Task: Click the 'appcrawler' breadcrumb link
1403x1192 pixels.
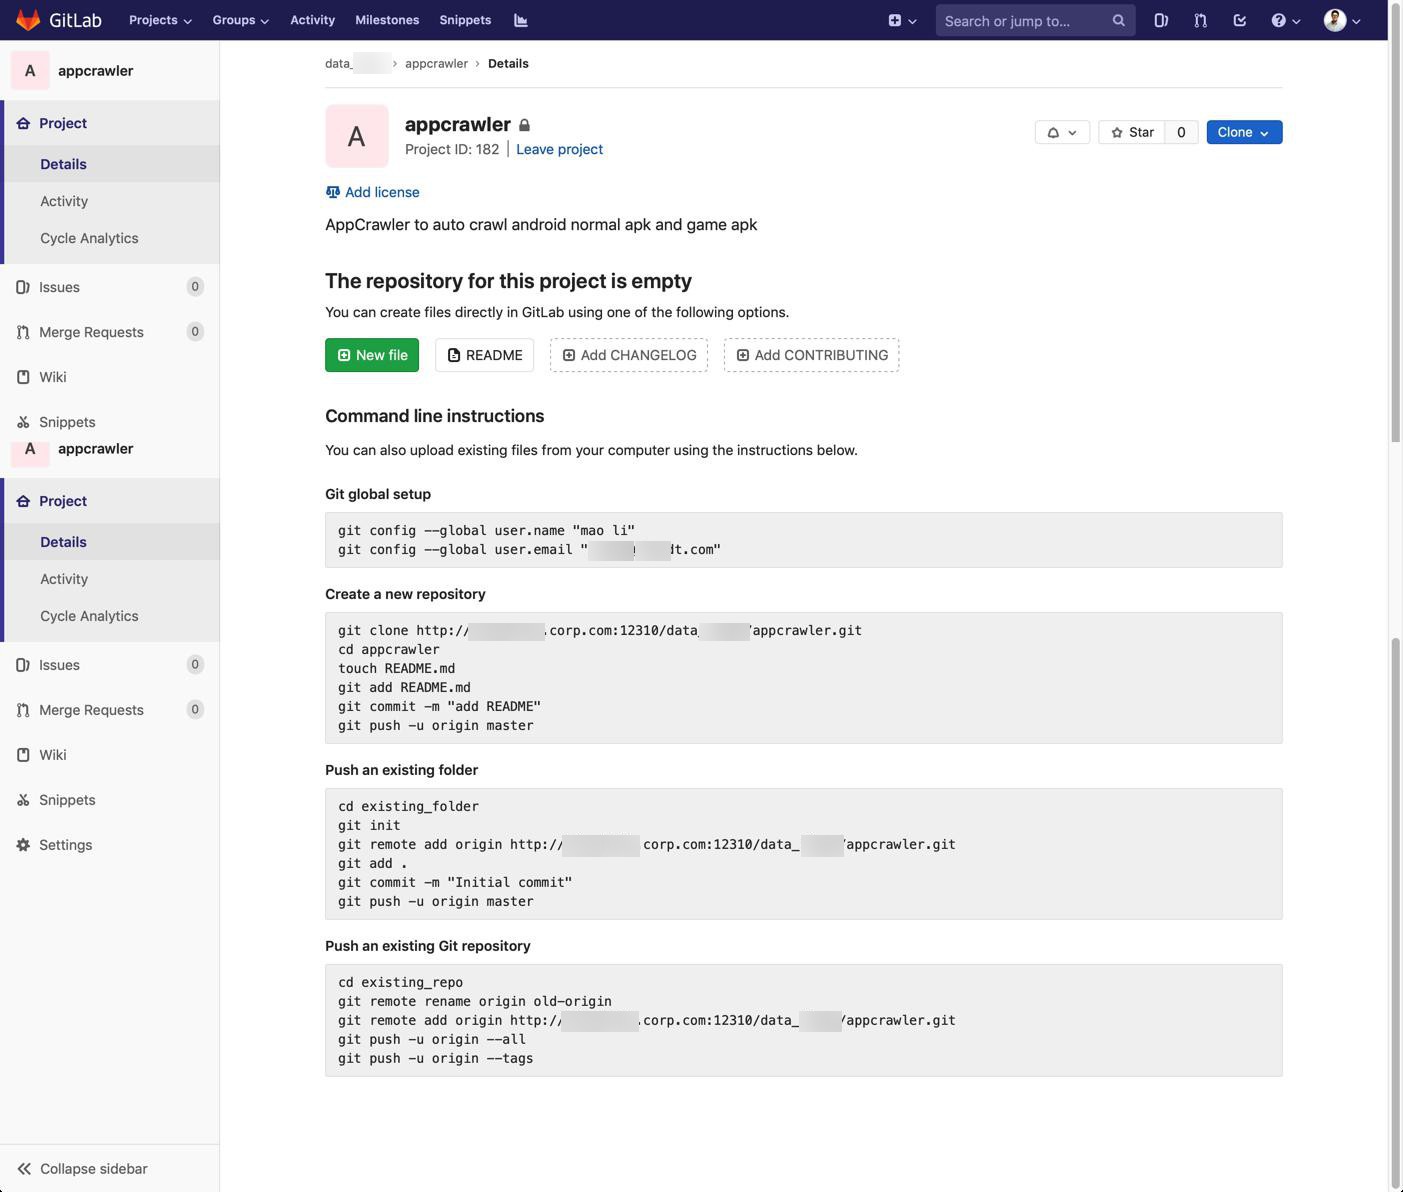Action: pos(436,63)
